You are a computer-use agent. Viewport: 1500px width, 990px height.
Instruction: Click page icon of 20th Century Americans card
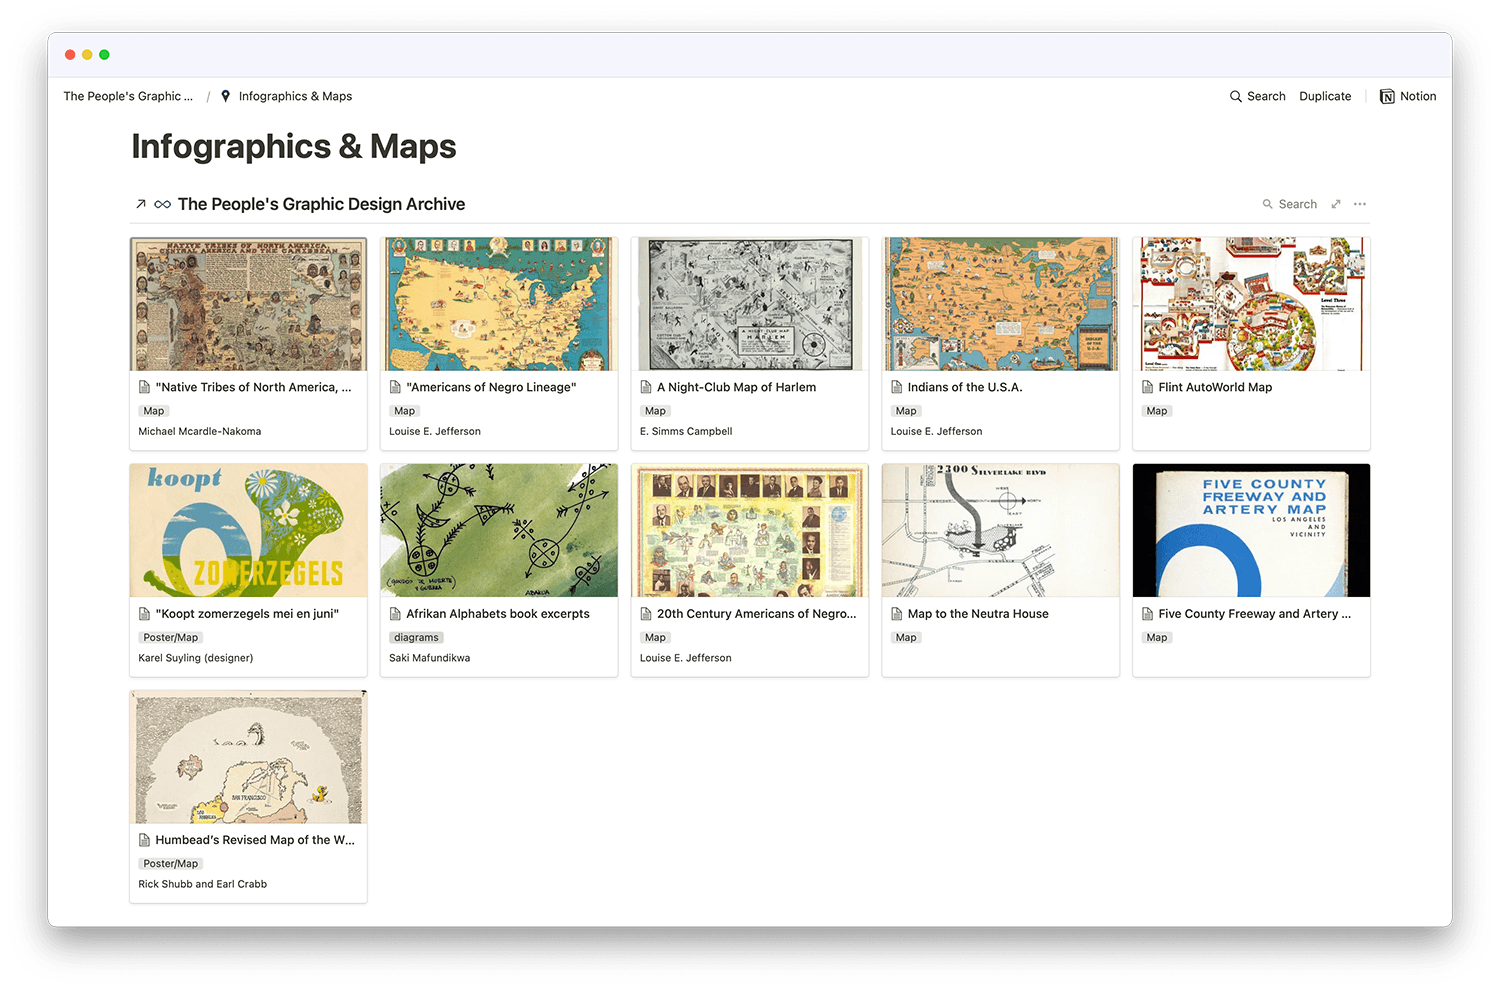pos(646,614)
